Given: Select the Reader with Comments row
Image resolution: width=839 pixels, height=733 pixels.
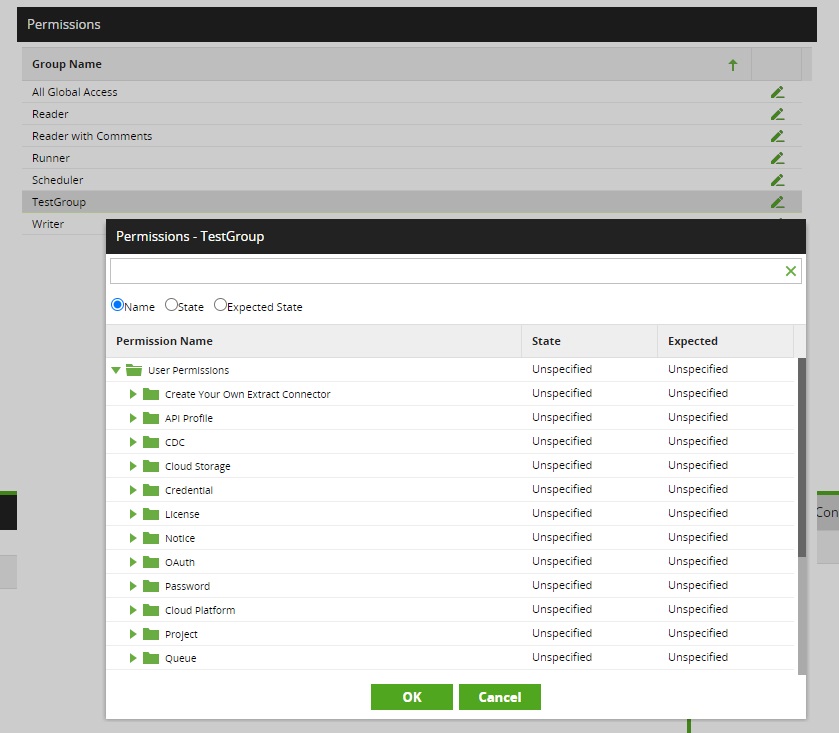Looking at the screenshot, I should (412, 136).
